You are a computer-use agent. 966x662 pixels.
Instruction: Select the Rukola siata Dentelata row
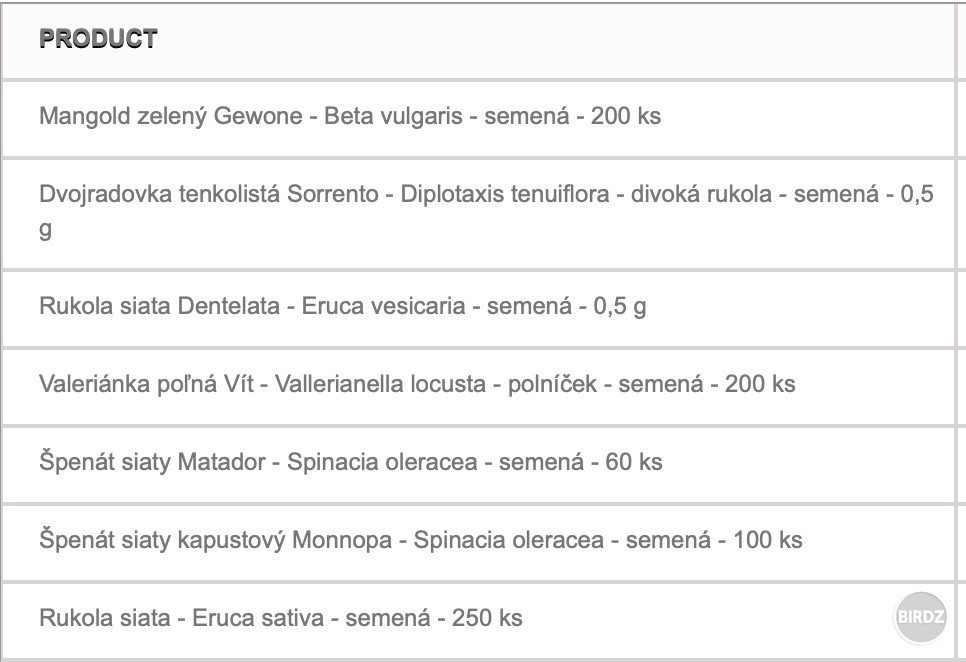click(159, 306)
